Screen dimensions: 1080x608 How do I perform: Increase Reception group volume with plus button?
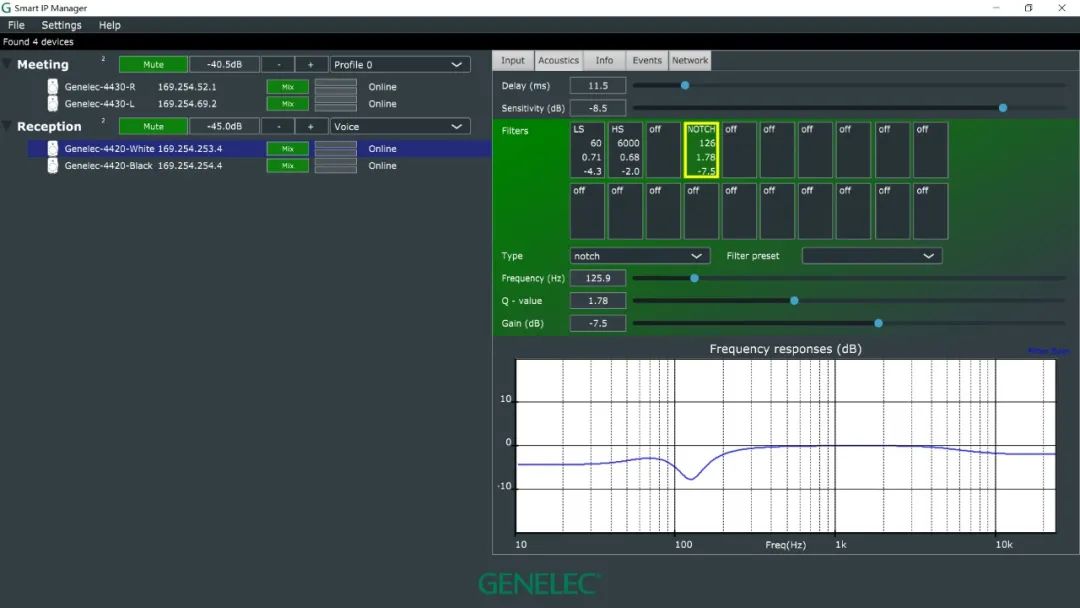311,126
